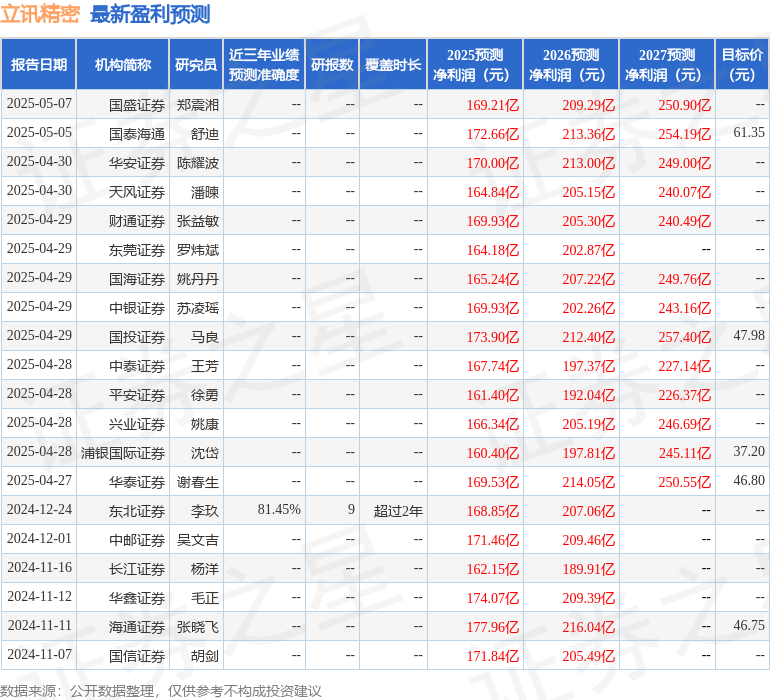
Task: Click researcher name 胡剑
Action: [x=204, y=656]
